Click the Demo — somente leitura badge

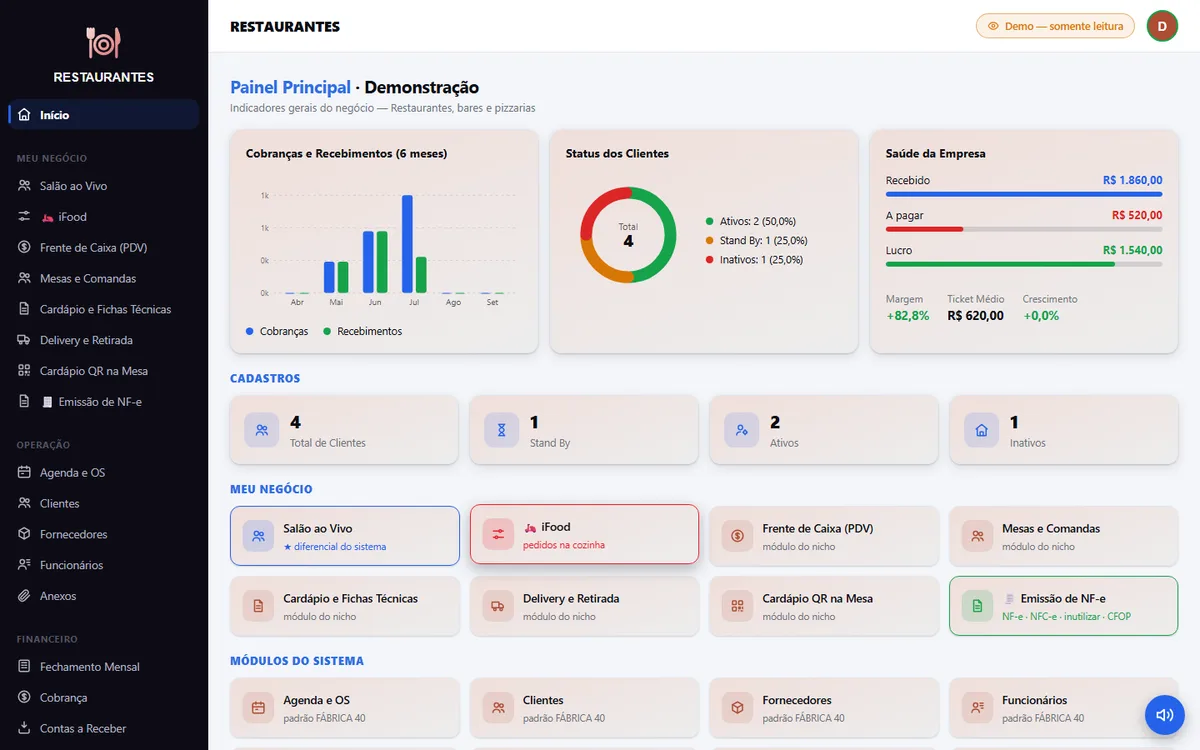[x=1055, y=26]
